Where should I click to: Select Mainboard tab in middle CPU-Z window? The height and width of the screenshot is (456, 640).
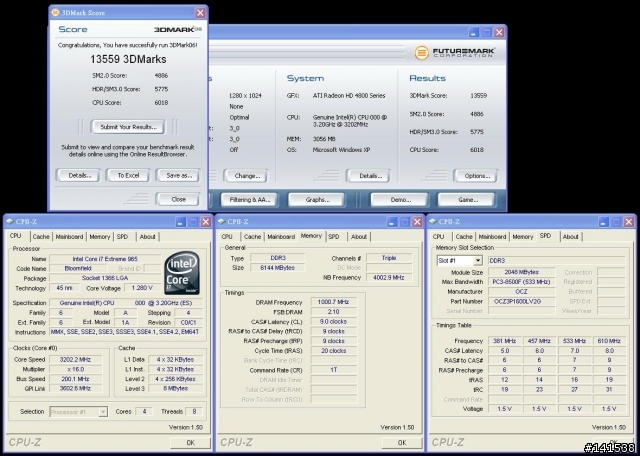(x=281, y=237)
